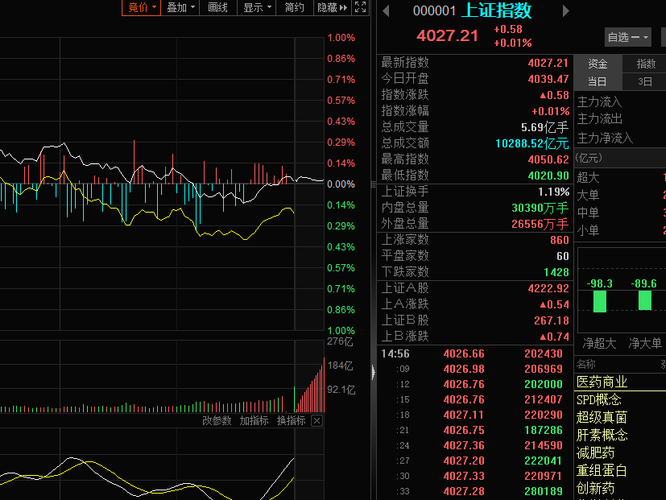The width and height of the screenshot is (666, 500).
Task: Click the 总成交额 value 10288.52亿元
Action: [x=532, y=144]
